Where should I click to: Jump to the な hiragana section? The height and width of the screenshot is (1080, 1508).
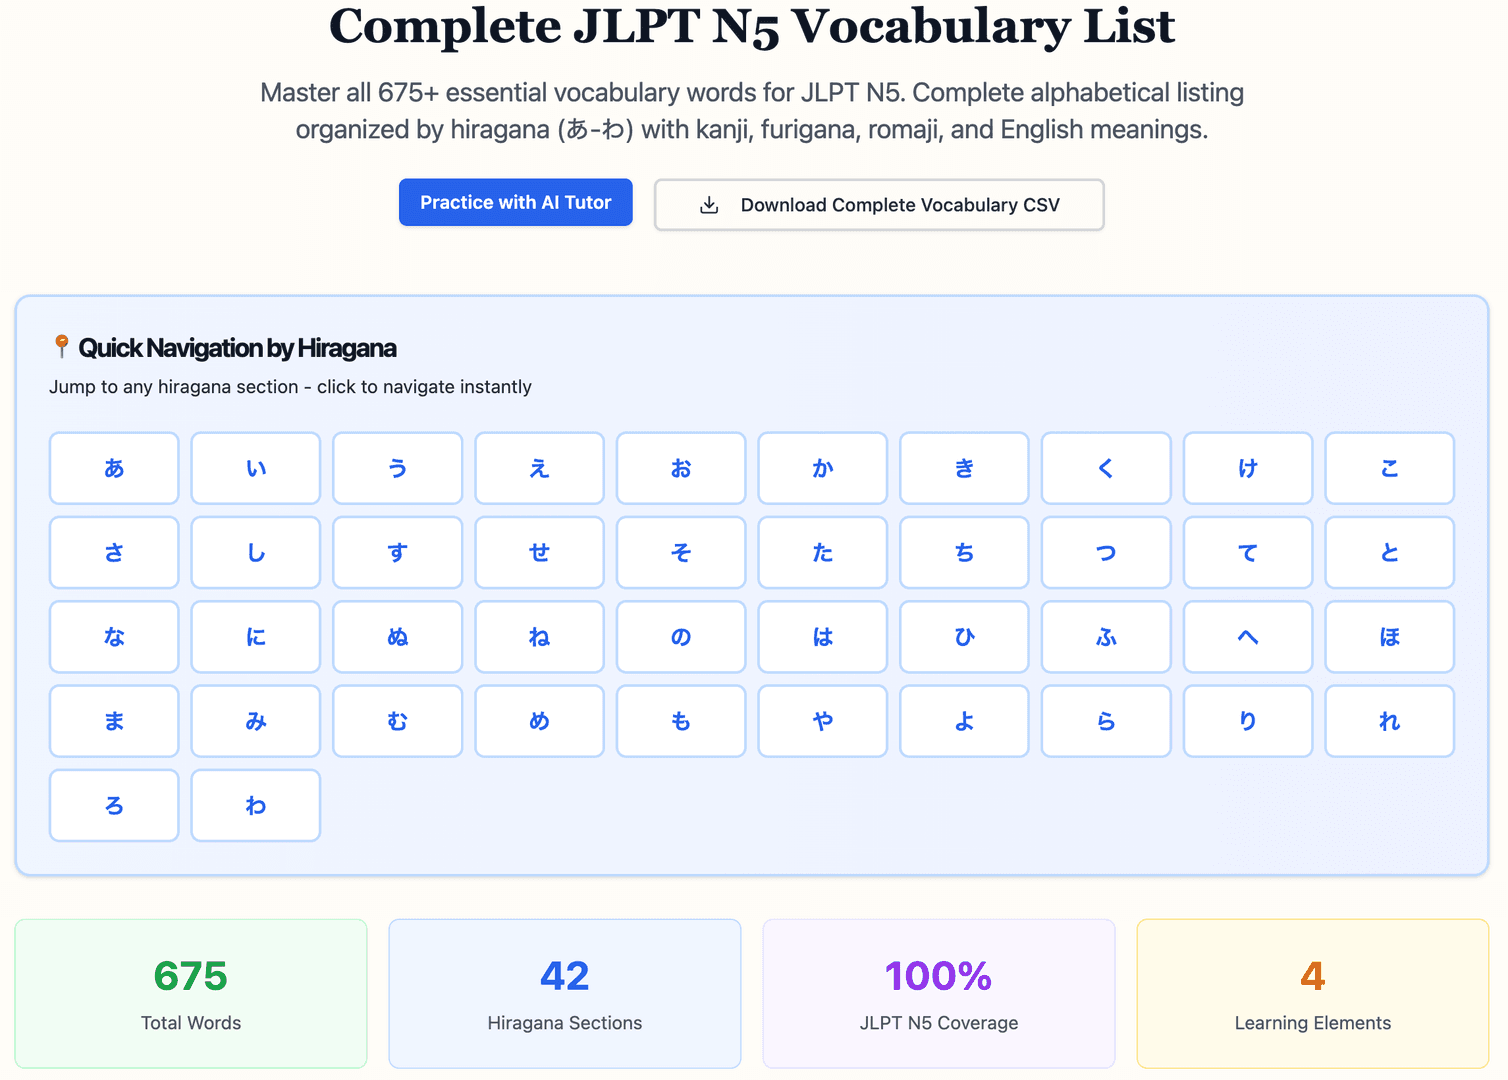pyautogui.click(x=114, y=636)
